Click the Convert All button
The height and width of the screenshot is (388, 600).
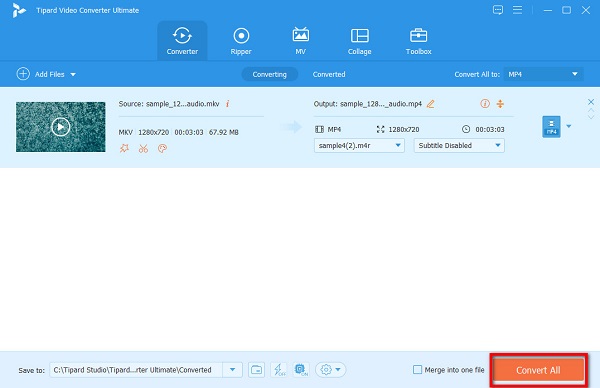pyautogui.click(x=538, y=370)
